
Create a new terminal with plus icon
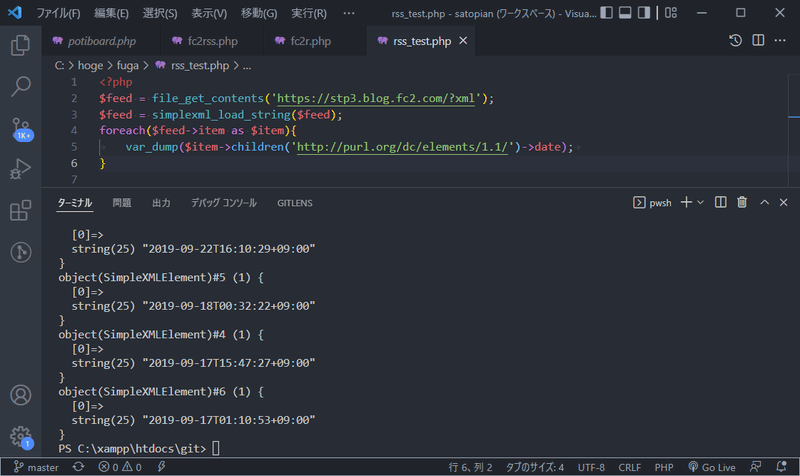click(x=686, y=203)
